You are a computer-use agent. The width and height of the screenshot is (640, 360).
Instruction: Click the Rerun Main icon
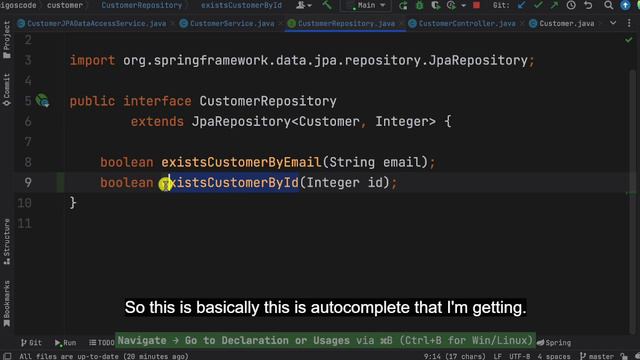pyautogui.click(x=403, y=5)
